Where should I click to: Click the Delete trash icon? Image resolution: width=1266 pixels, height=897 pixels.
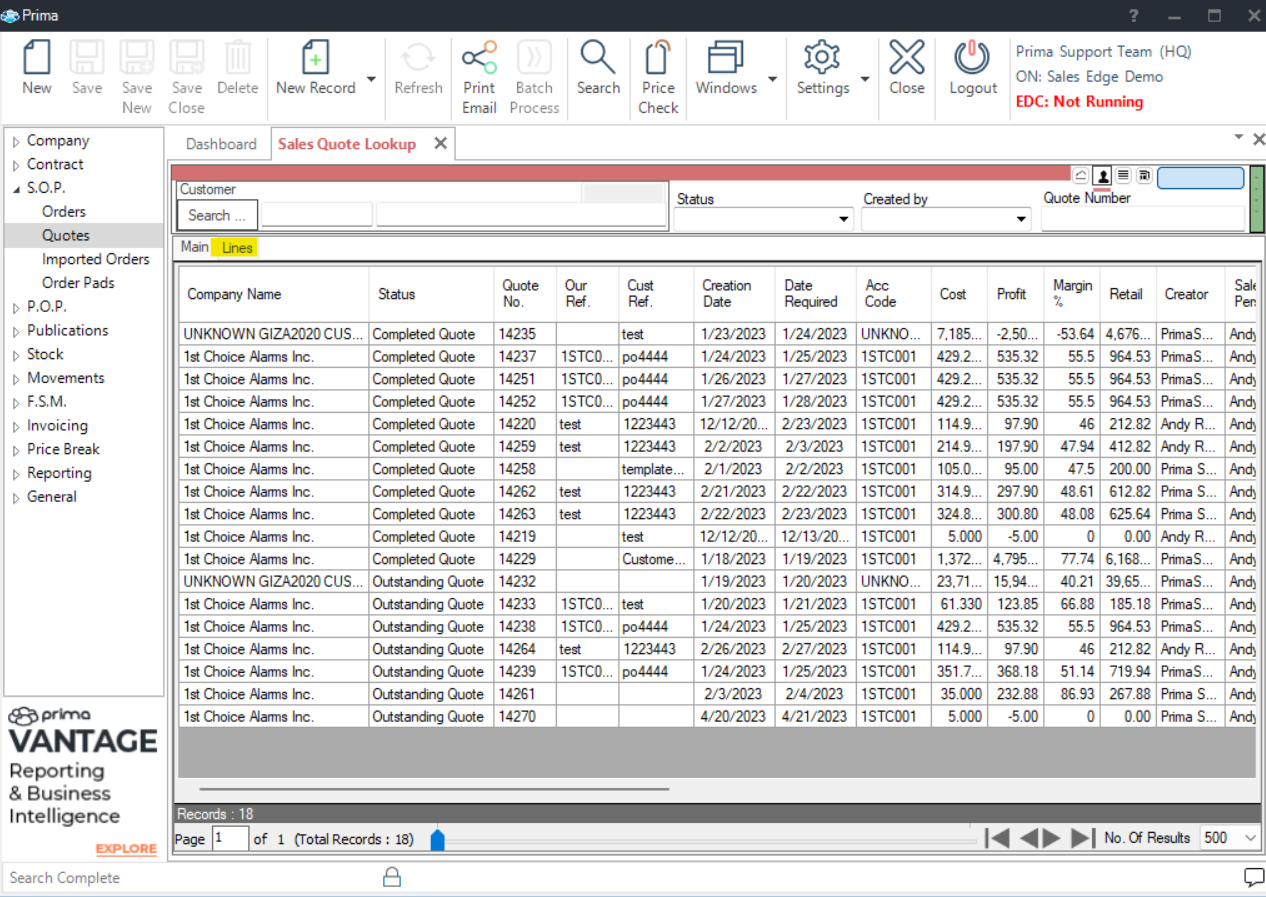238,58
